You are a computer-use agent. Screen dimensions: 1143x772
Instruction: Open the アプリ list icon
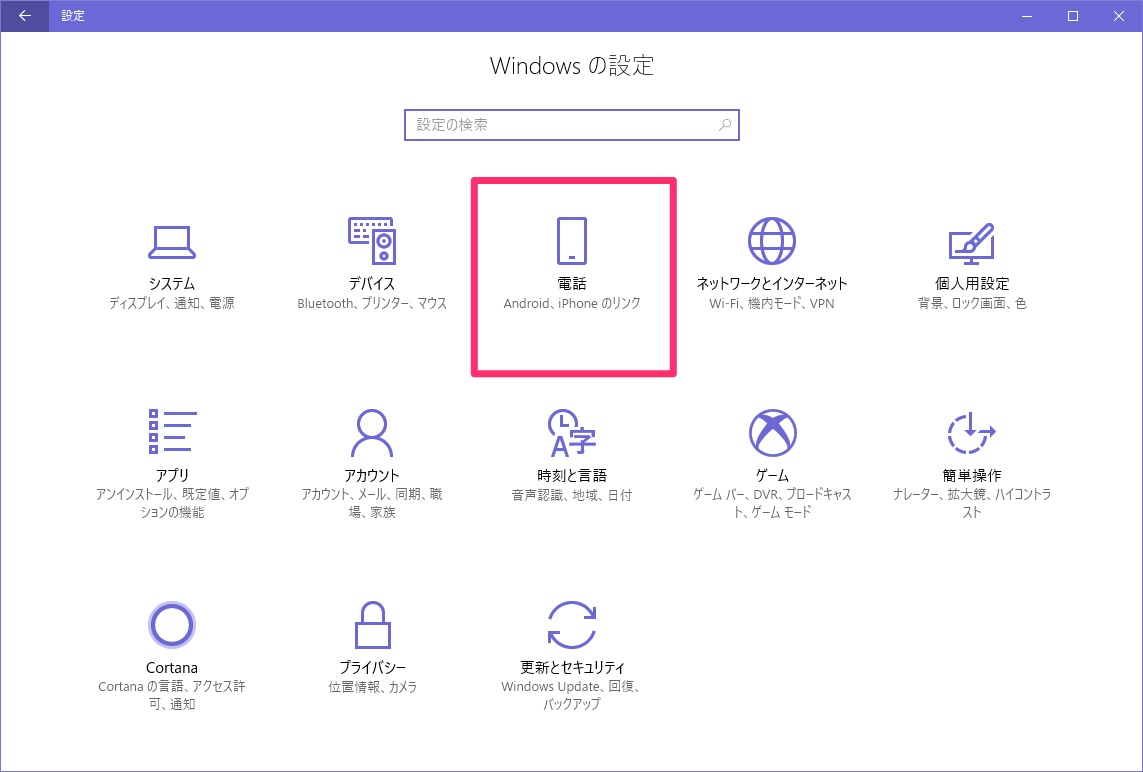[x=172, y=431]
